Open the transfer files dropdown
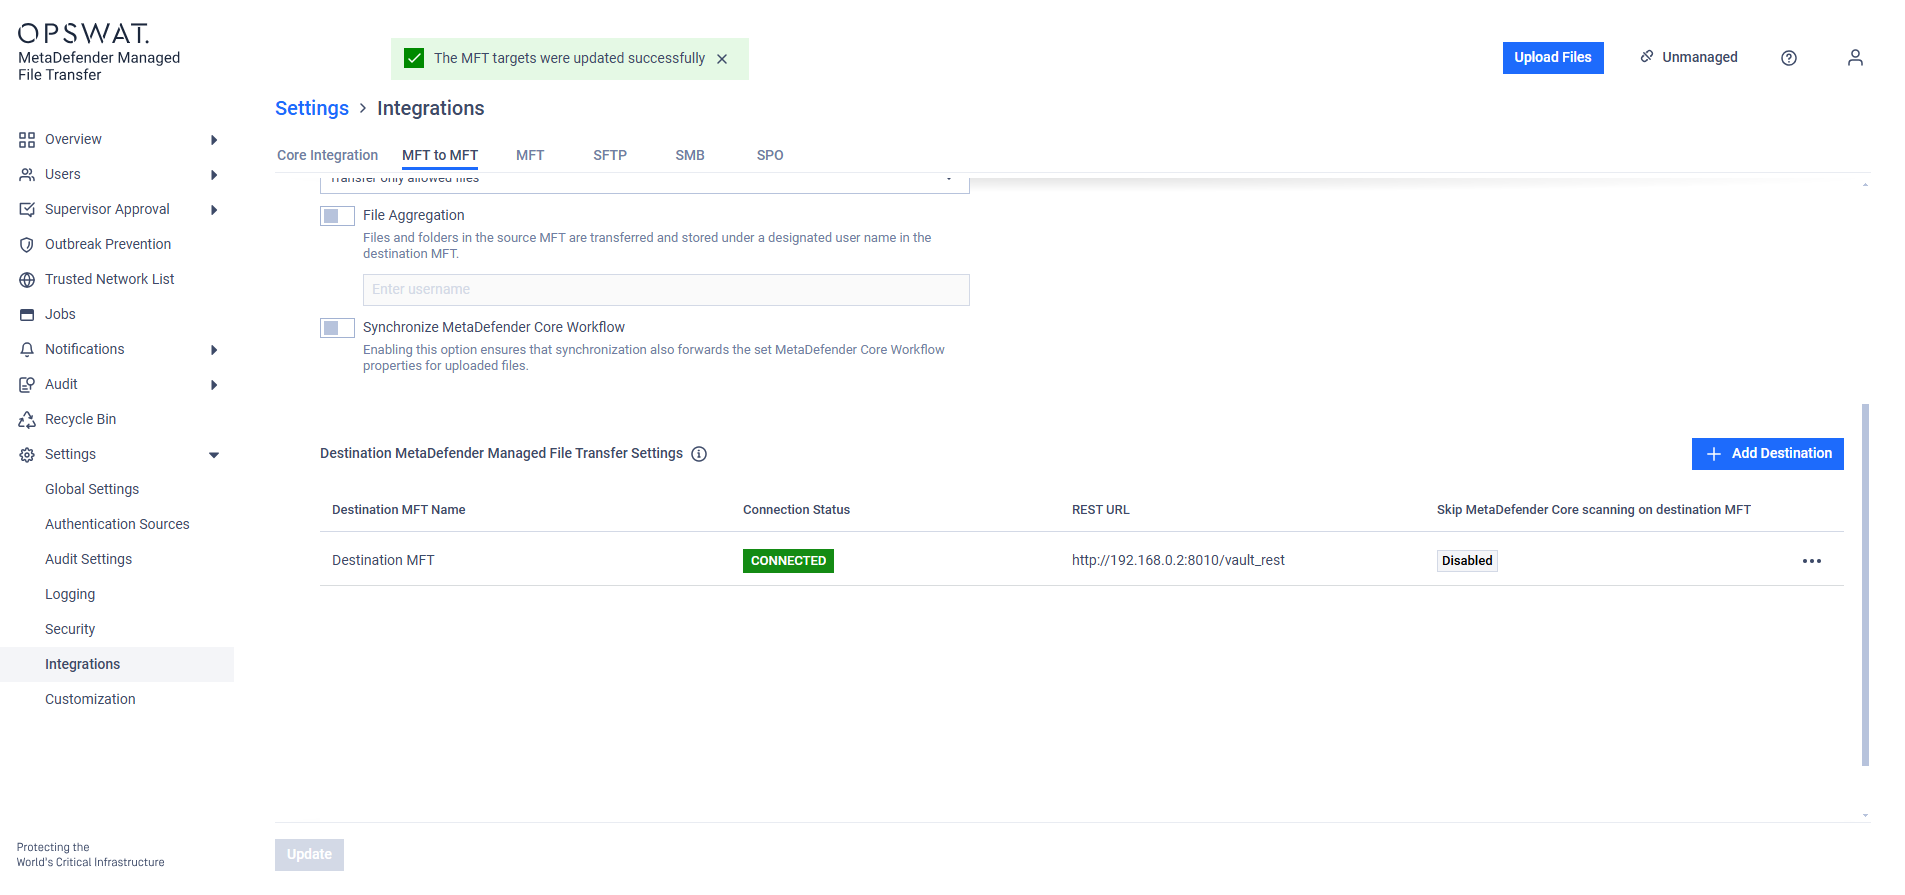The height and width of the screenshot is (895, 1905). 644,183
